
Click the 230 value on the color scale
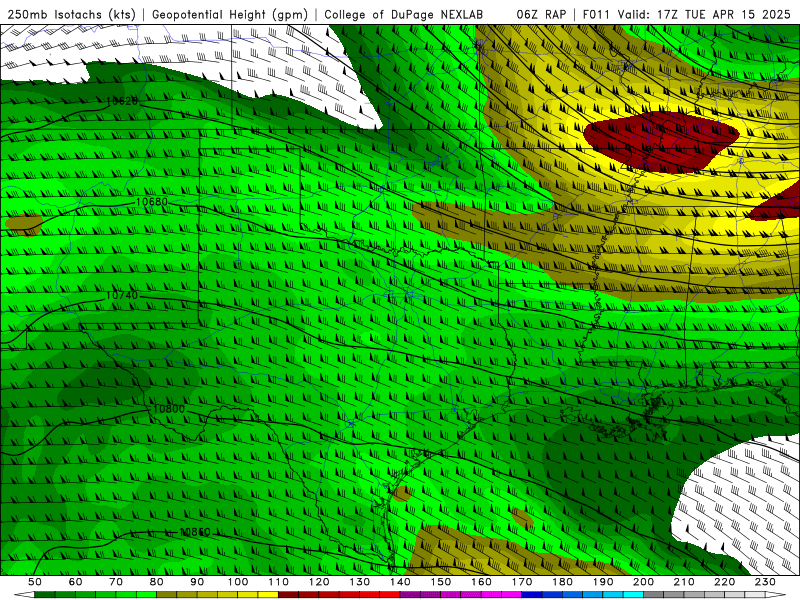765,582
